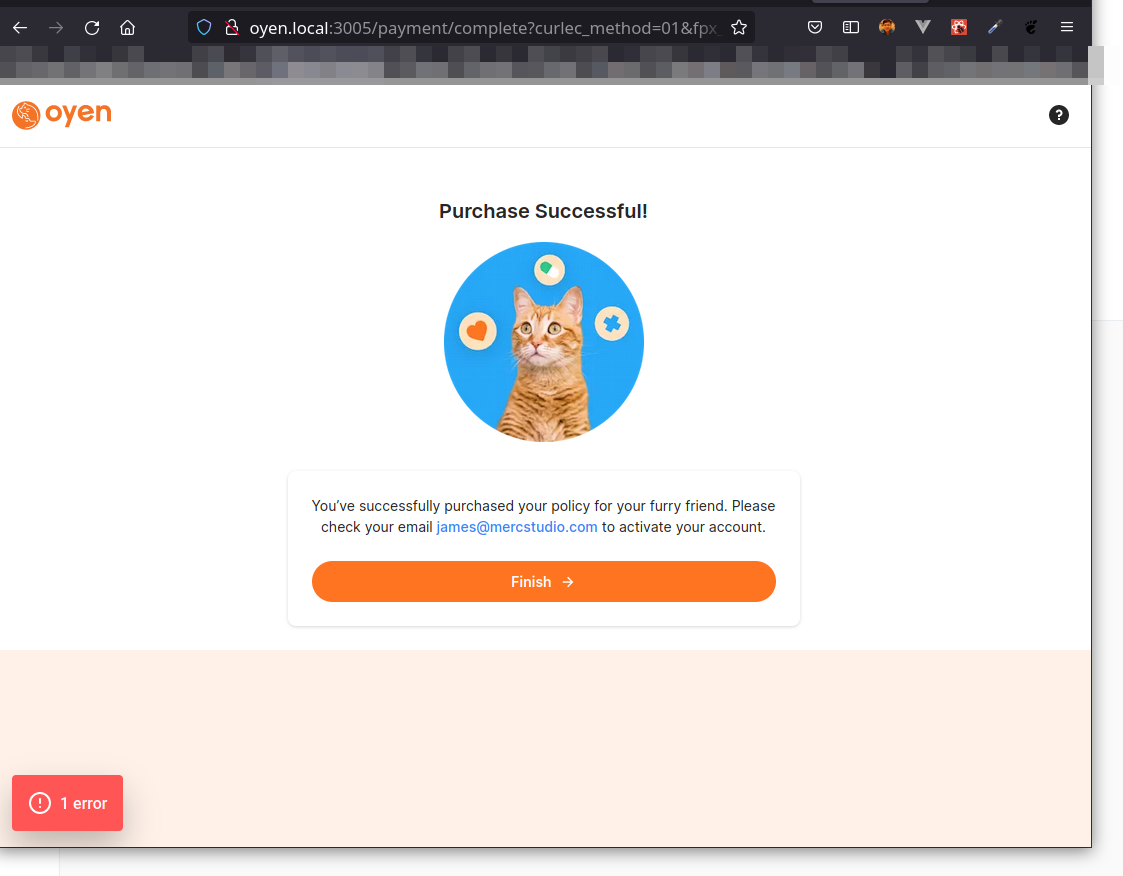Screen dimensions: 1123x876
Task: Expand the 1 error notification
Action: pos(67,803)
